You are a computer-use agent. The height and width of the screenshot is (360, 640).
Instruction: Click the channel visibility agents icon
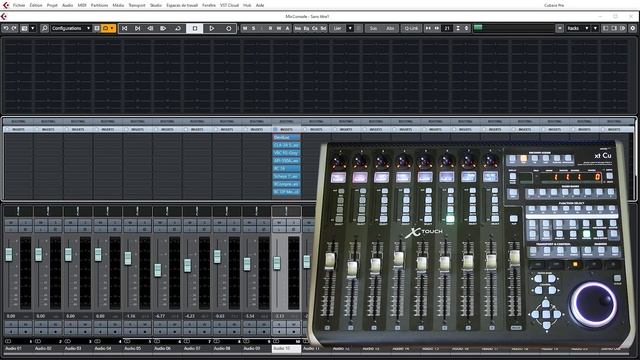[24, 28]
